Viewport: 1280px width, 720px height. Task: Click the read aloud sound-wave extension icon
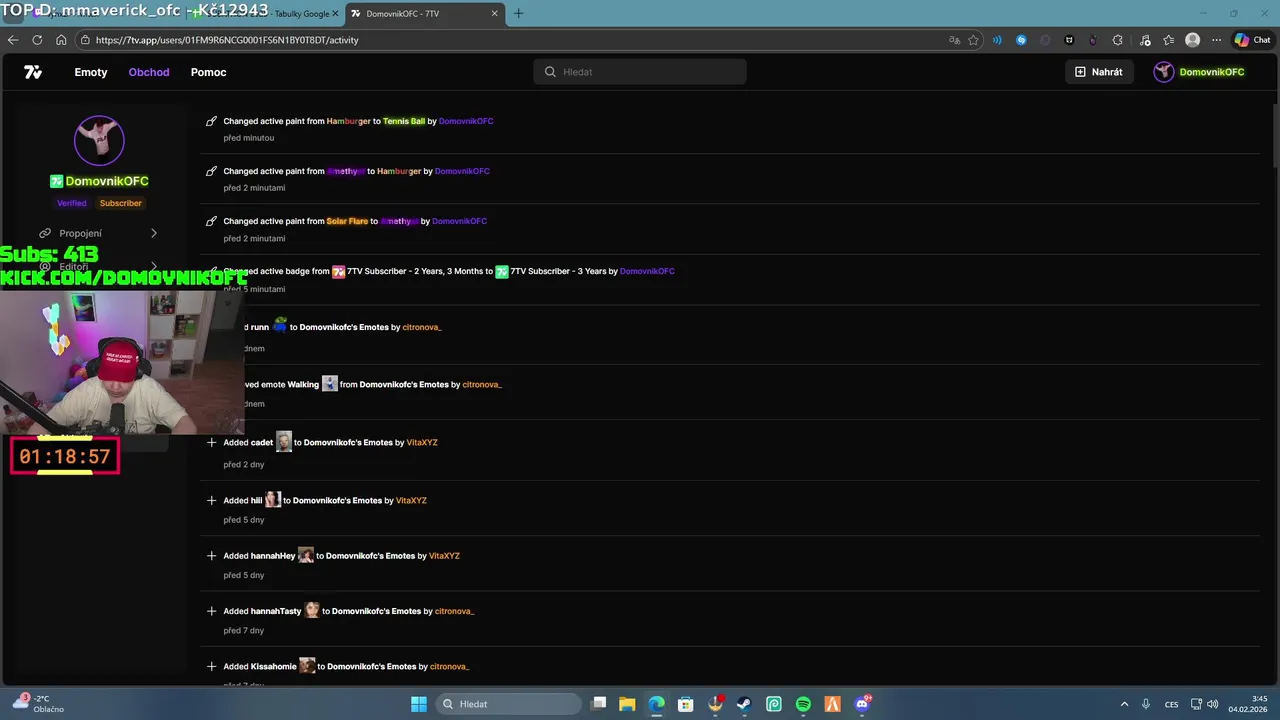tap(997, 40)
